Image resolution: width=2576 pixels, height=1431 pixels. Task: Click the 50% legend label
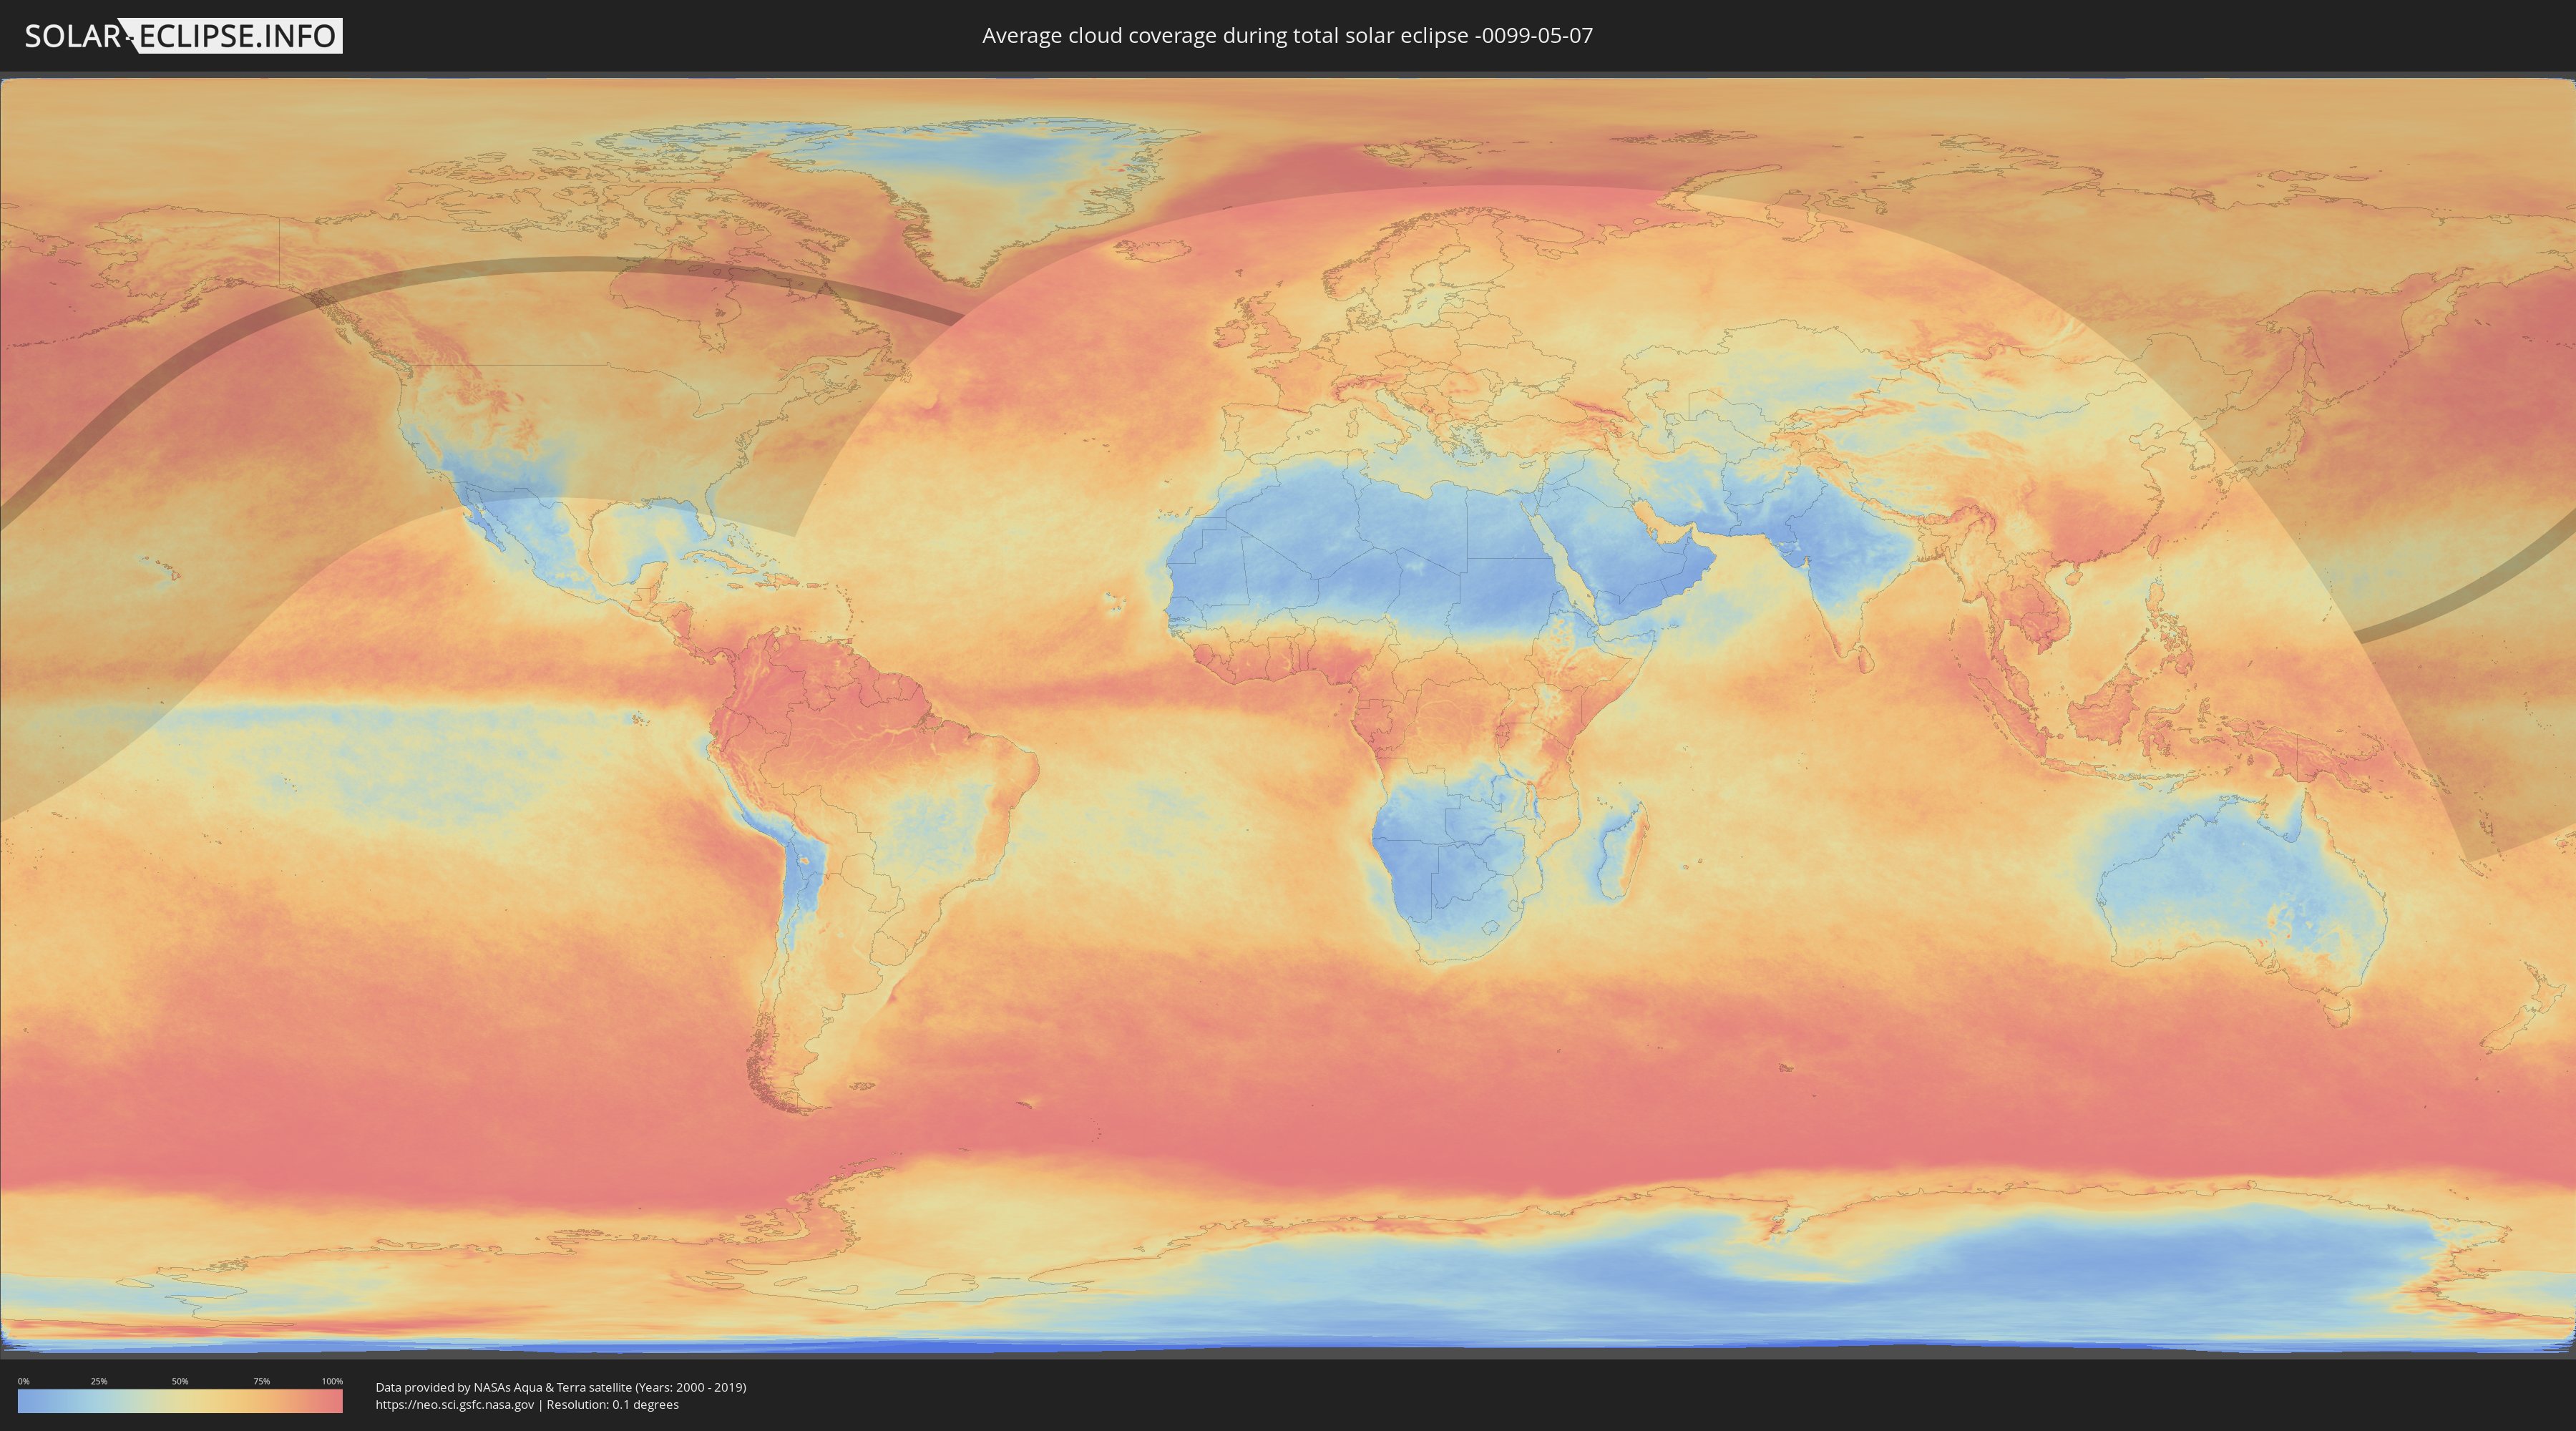click(180, 1381)
